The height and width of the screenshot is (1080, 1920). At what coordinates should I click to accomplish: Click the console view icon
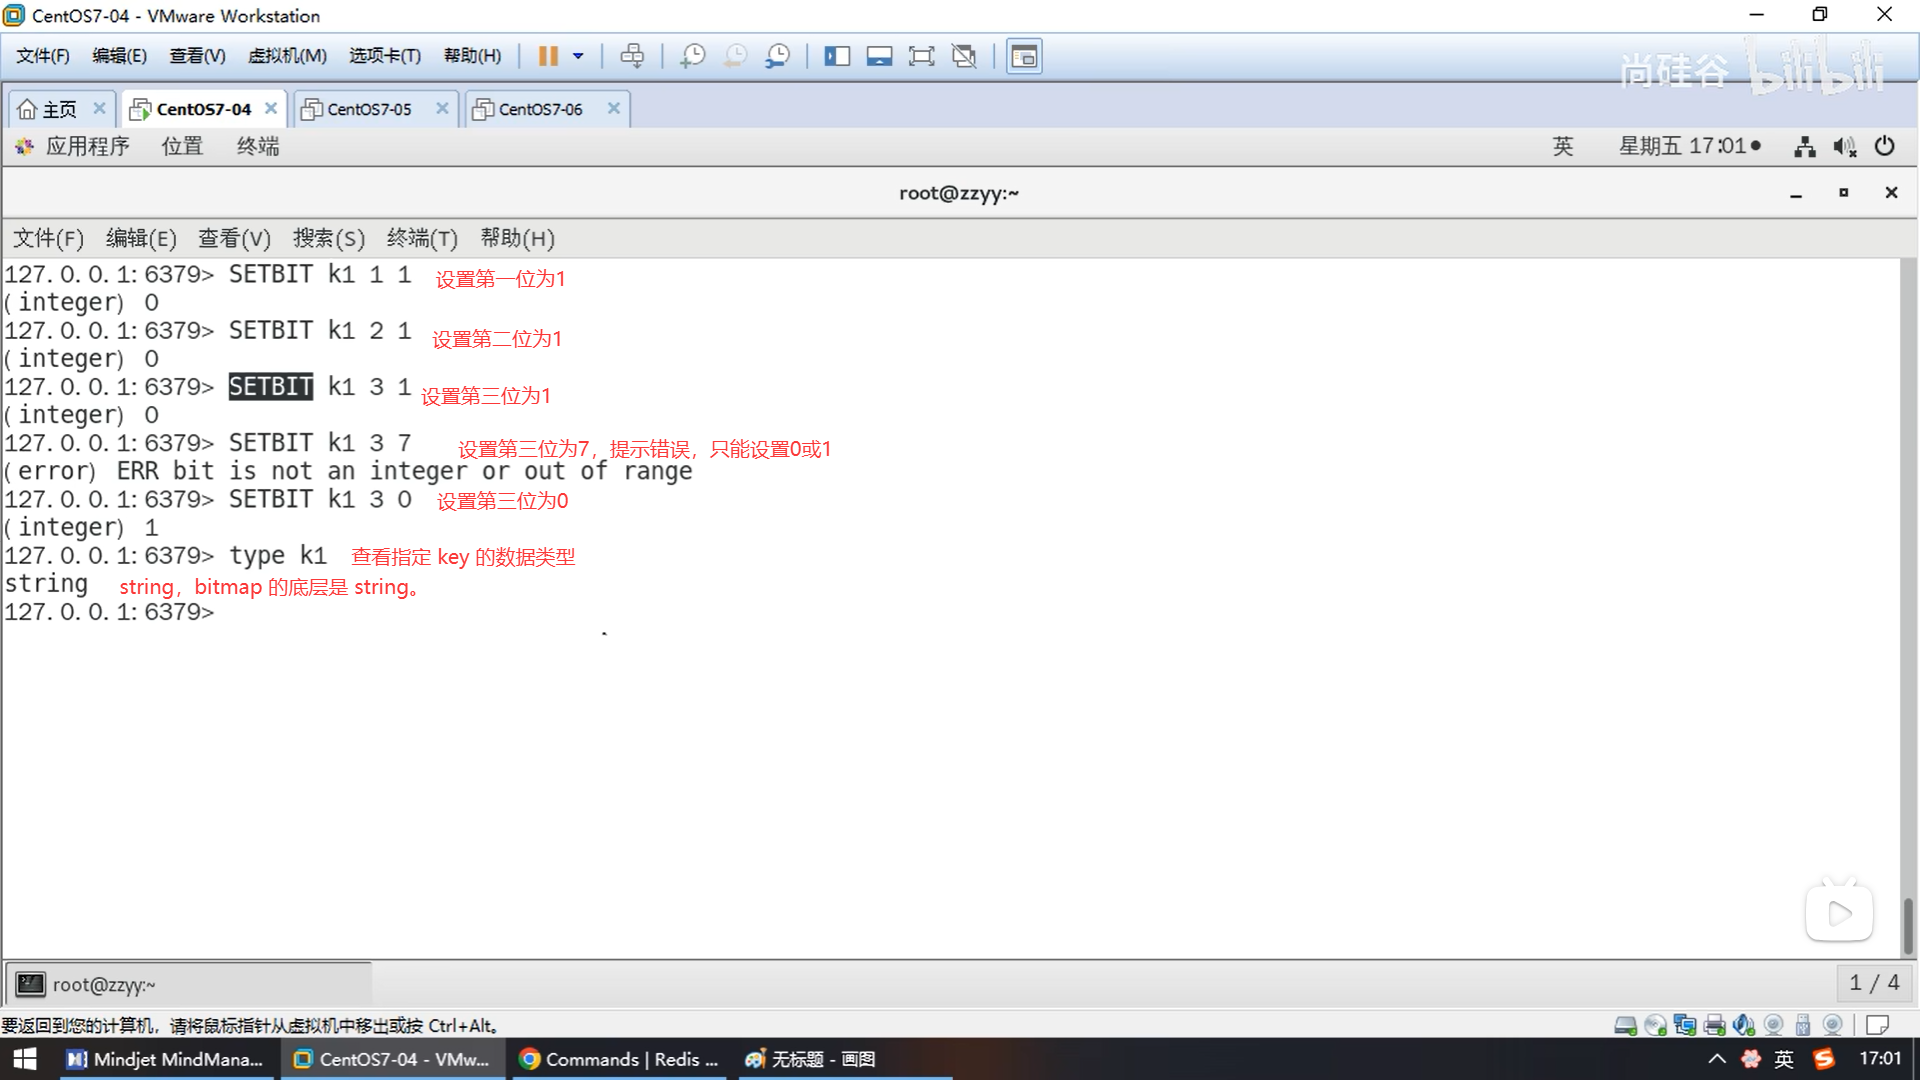tap(1024, 56)
